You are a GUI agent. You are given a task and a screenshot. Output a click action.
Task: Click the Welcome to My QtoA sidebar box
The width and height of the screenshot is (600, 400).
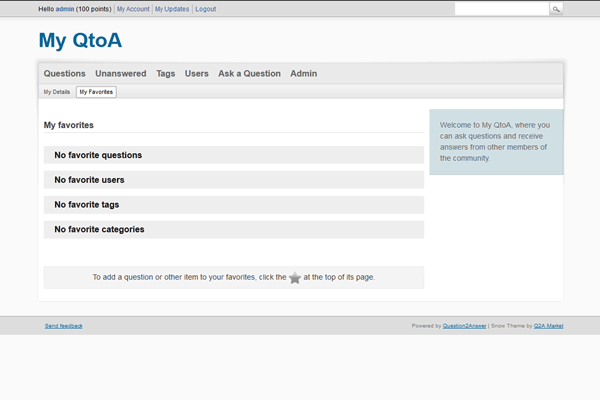click(x=496, y=141)
